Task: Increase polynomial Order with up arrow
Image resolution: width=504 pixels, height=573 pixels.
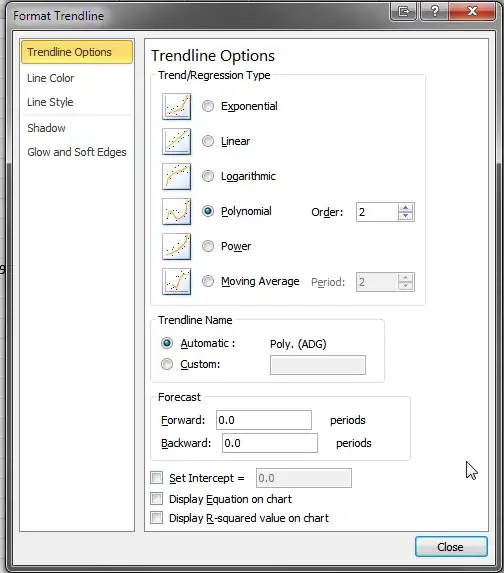Action: 405,208
